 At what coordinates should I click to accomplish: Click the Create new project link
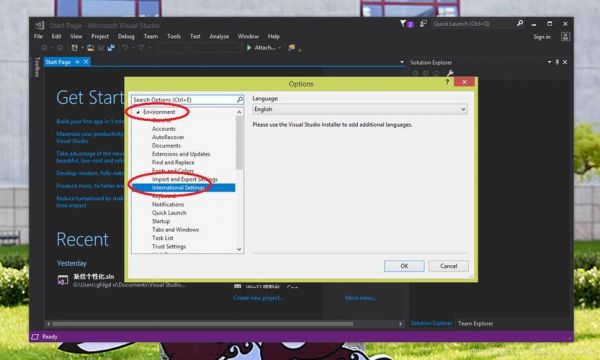[x=258, y=298]
